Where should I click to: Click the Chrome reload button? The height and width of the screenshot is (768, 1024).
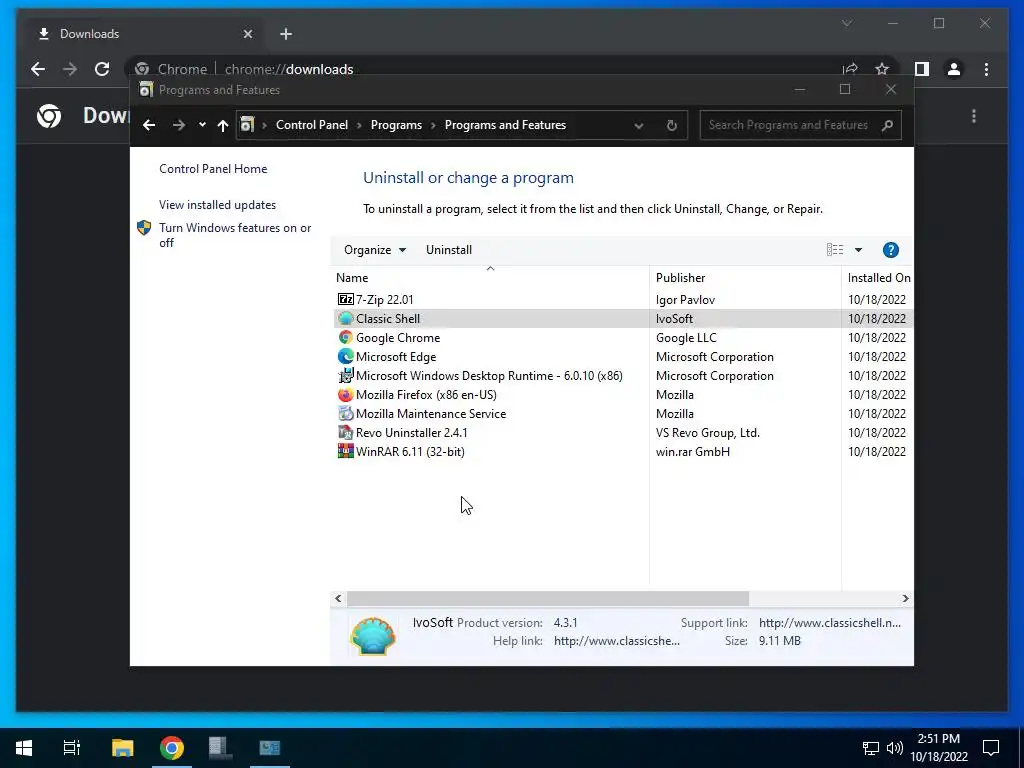[x=102, y=69]
